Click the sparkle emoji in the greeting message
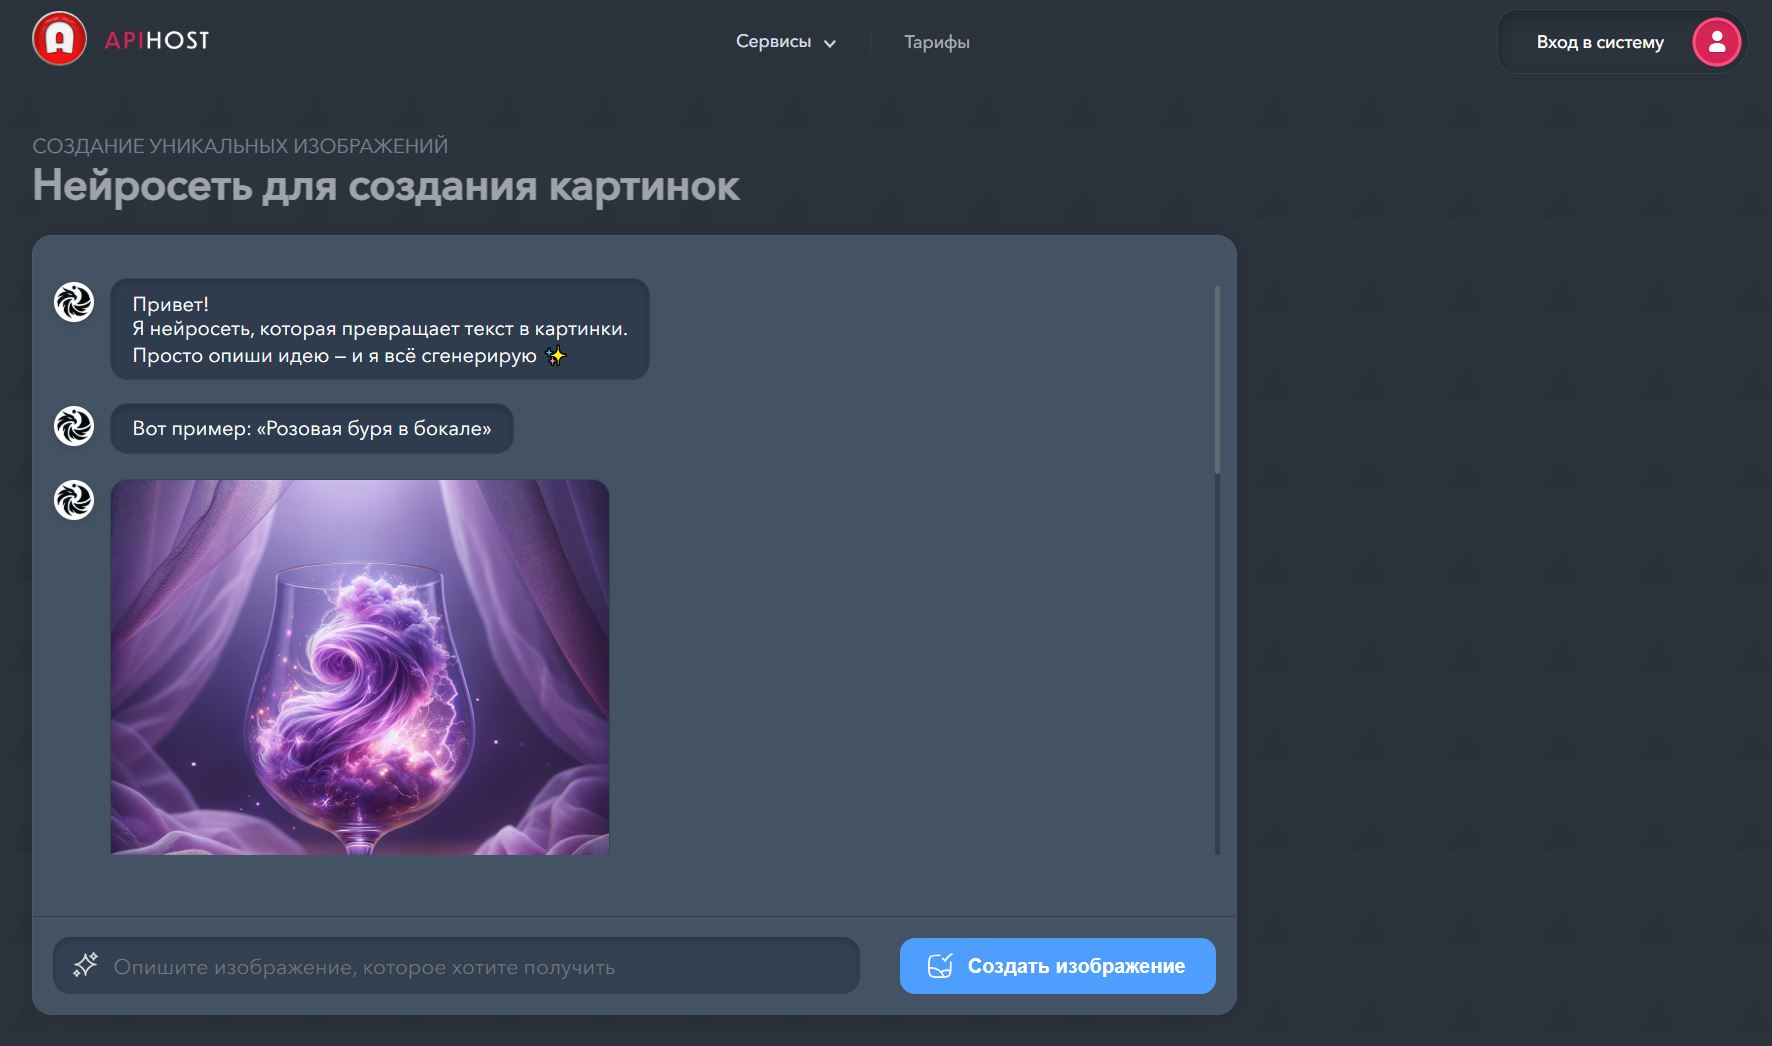Image resolution: width=1772 pixels, height=1046 pixels. tap(555, 355)
